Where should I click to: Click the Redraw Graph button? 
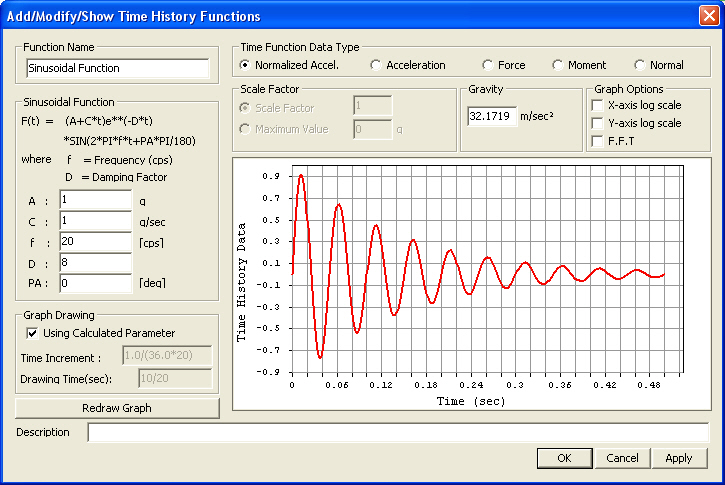coord(117,408)
